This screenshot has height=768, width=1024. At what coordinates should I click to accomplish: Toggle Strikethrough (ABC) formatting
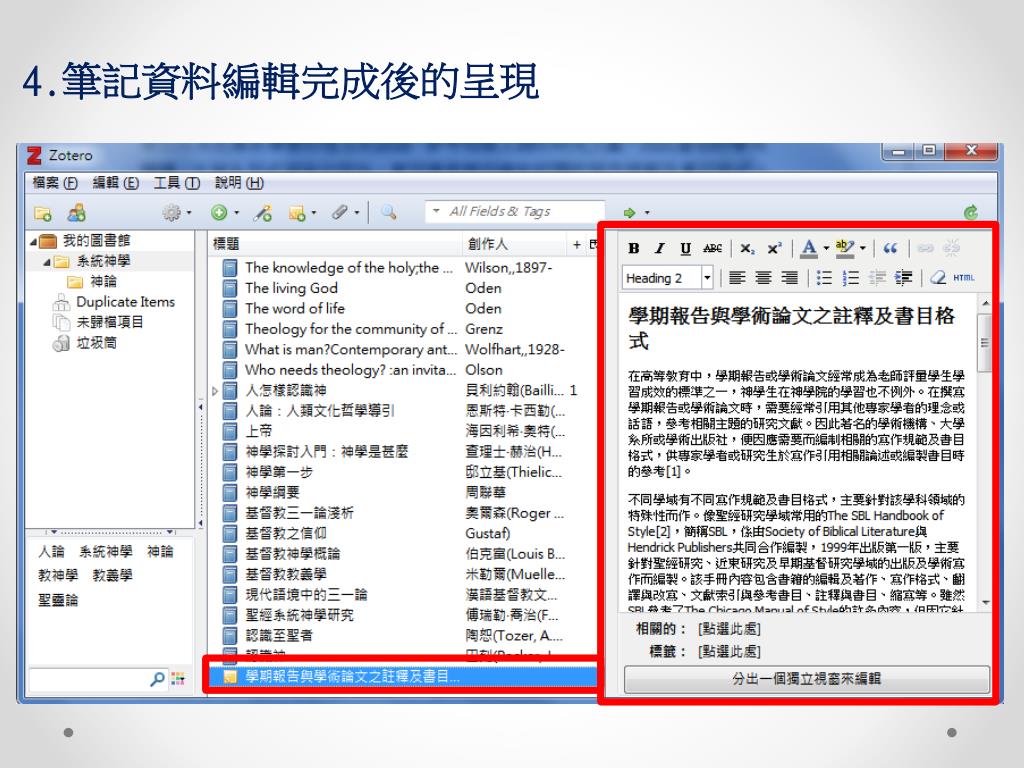712,248
